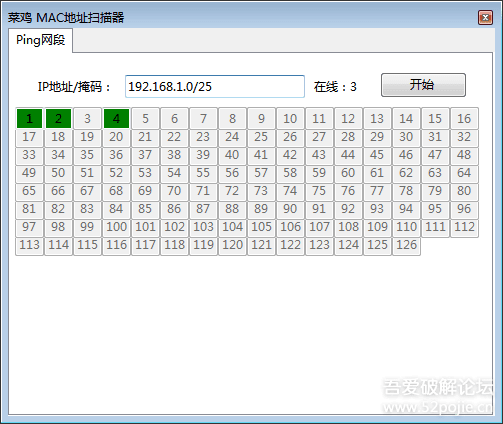Click the green online host cell 1
503x424 pixels.
[29, 118]
